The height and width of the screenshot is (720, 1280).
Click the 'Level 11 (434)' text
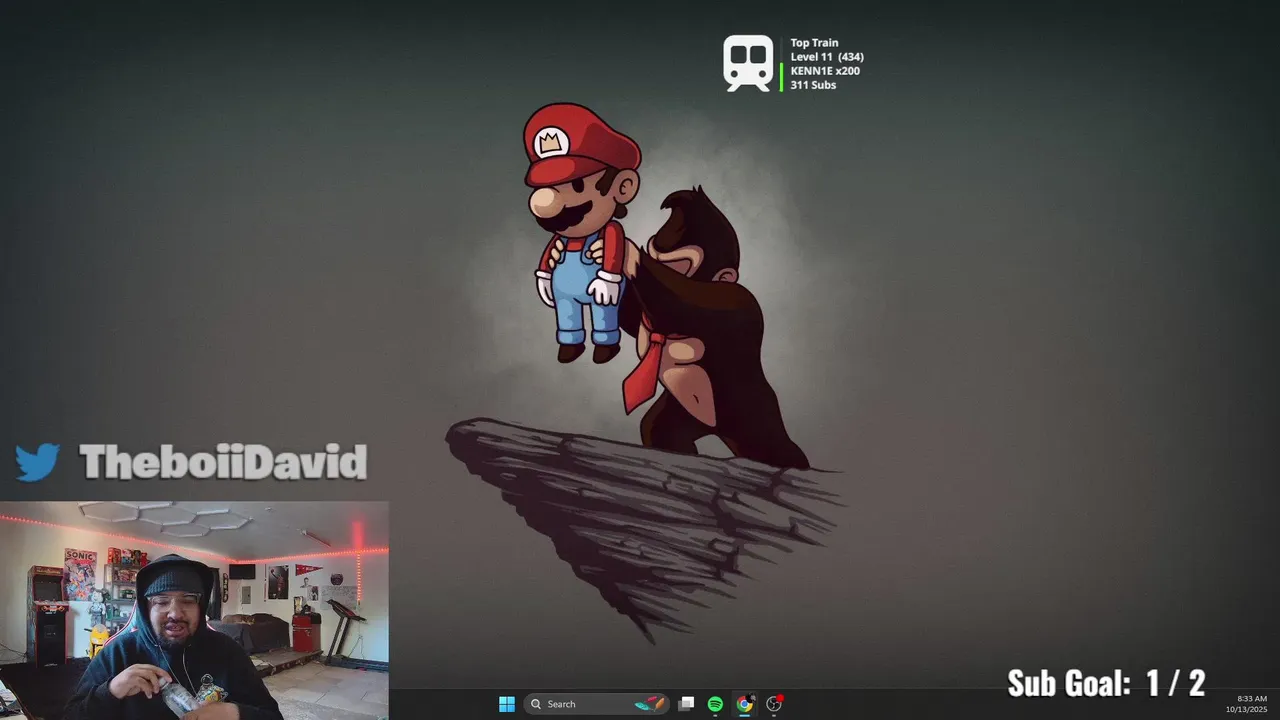(827, 57)
